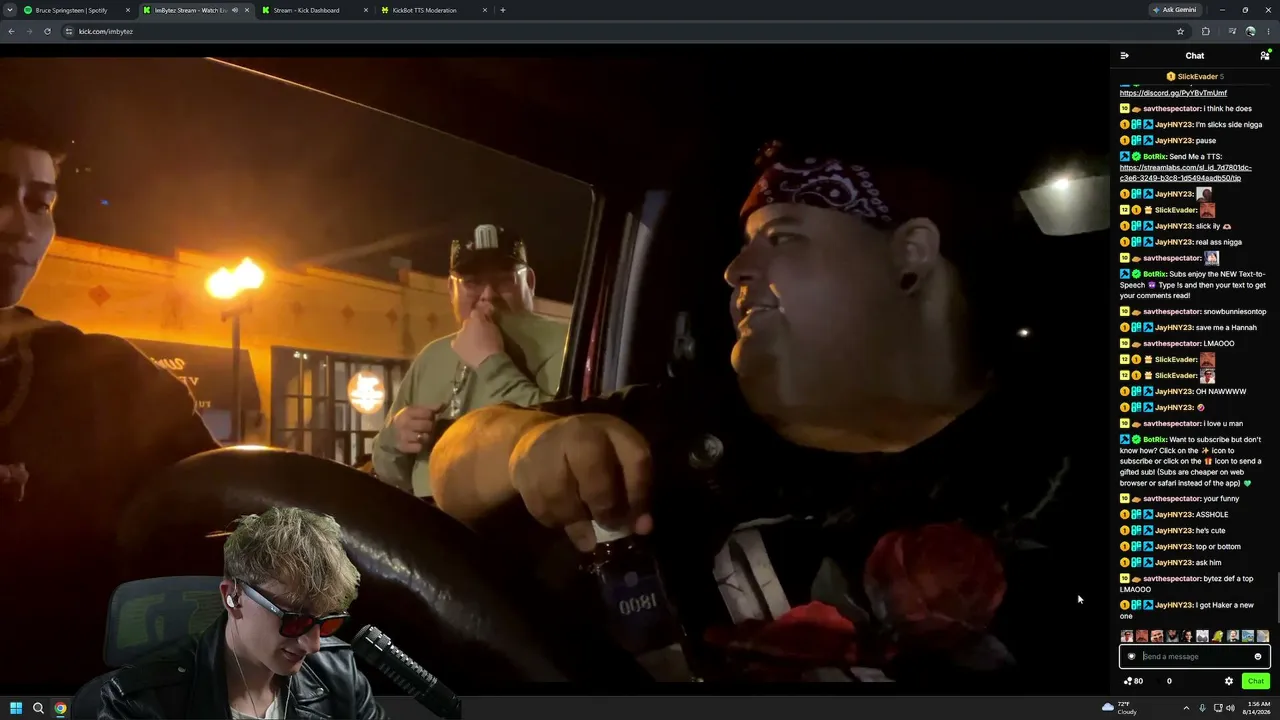Close the KickBot TTS Moderation tab
This screenshot has width=1280, height=720.
(x=485, y=10)
